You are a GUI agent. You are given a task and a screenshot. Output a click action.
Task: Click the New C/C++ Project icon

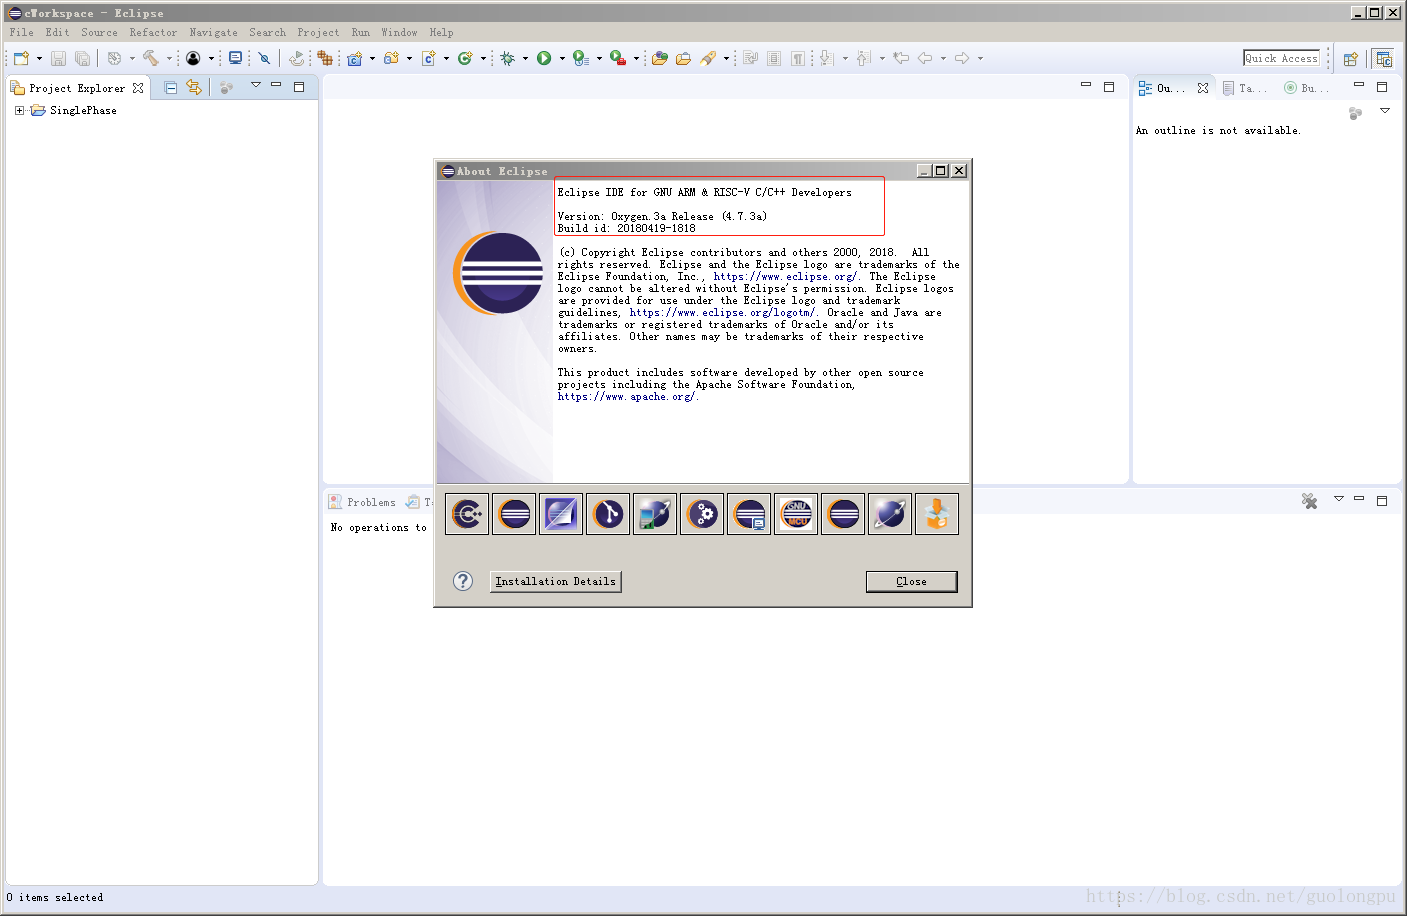click(x=355, y=59)
